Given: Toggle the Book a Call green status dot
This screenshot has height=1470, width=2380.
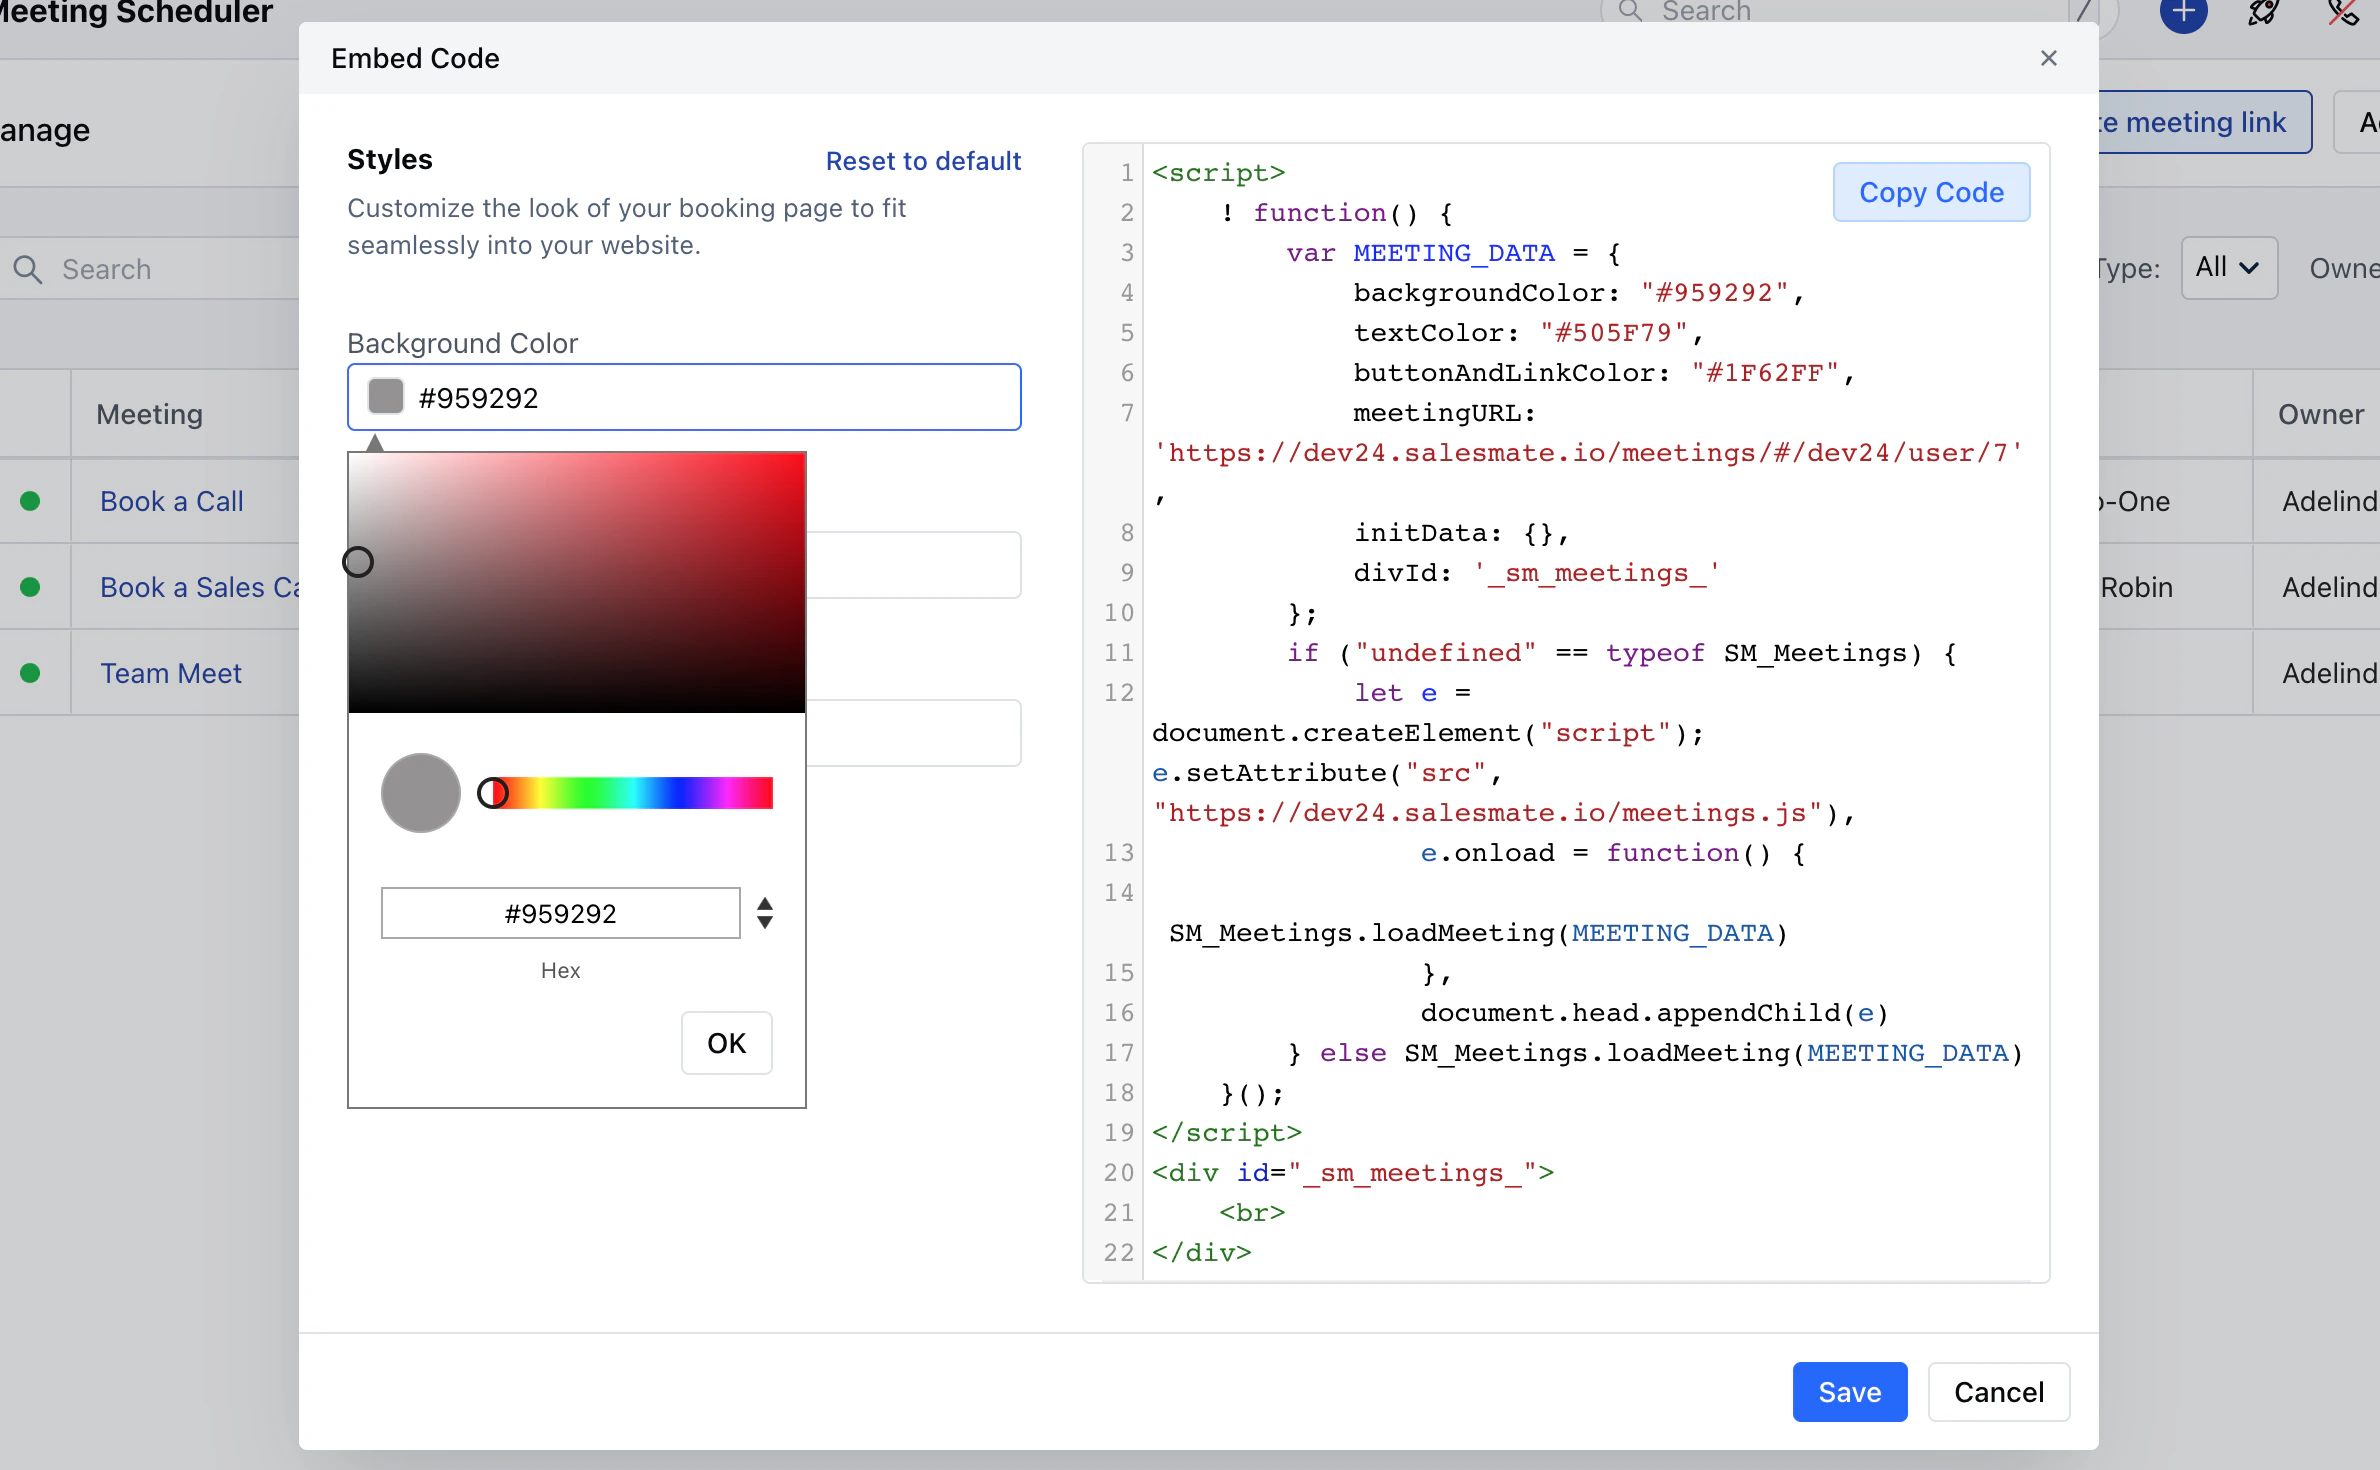Looking at the screenshot, I should coord(30,501).
